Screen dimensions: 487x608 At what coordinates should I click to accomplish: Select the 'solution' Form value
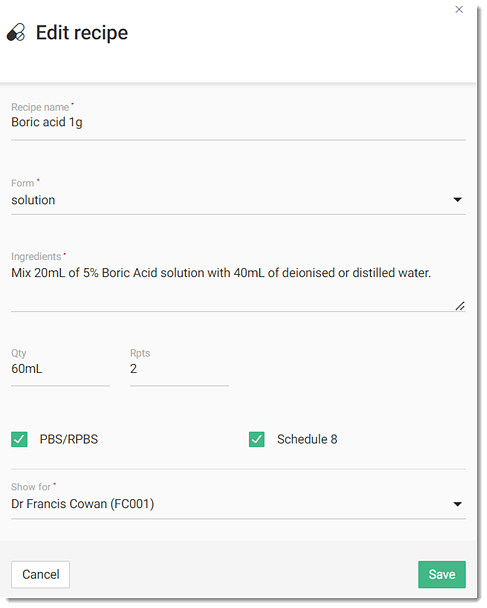33,200
